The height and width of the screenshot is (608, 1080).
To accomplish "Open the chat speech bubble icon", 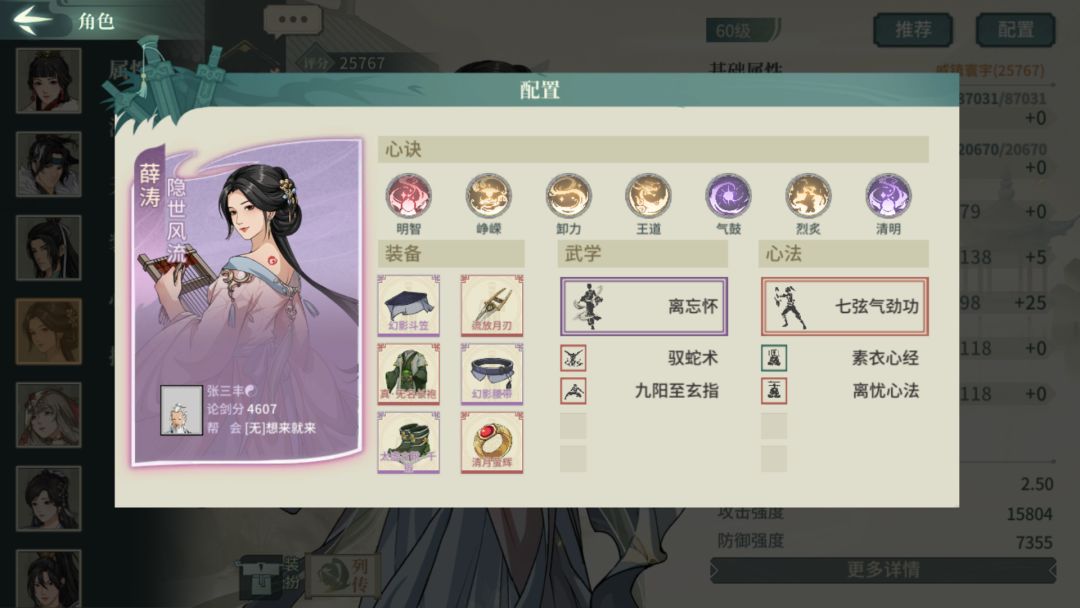I will tap(293, 21).
